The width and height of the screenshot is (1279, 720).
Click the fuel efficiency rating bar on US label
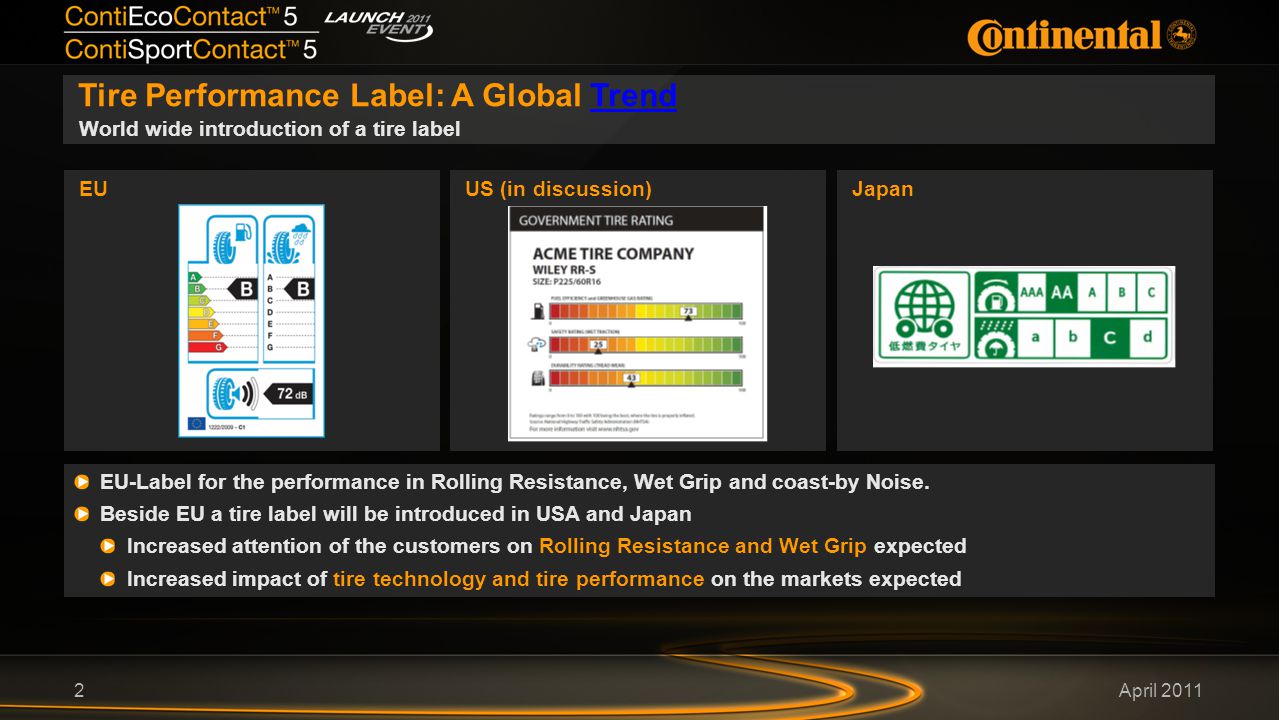648,310
